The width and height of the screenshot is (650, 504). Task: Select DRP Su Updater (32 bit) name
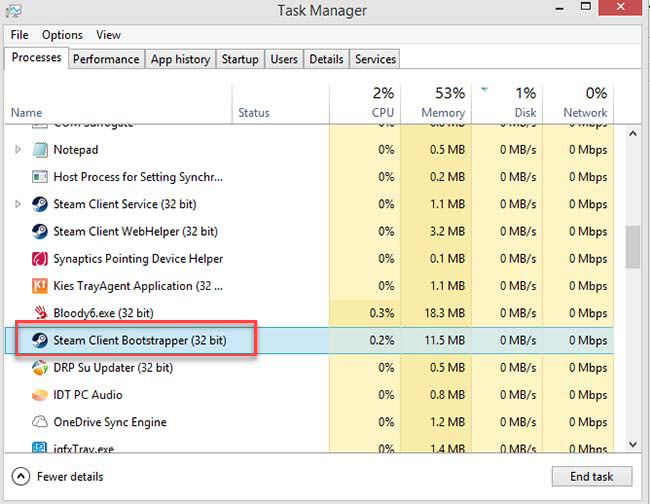[113, 368]
